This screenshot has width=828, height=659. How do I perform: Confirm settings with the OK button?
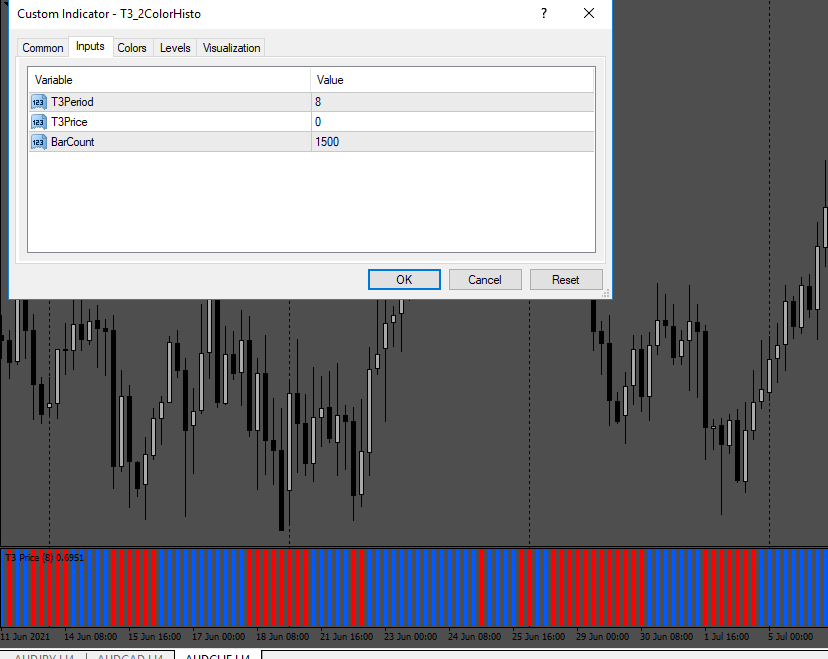click(404, 279)
